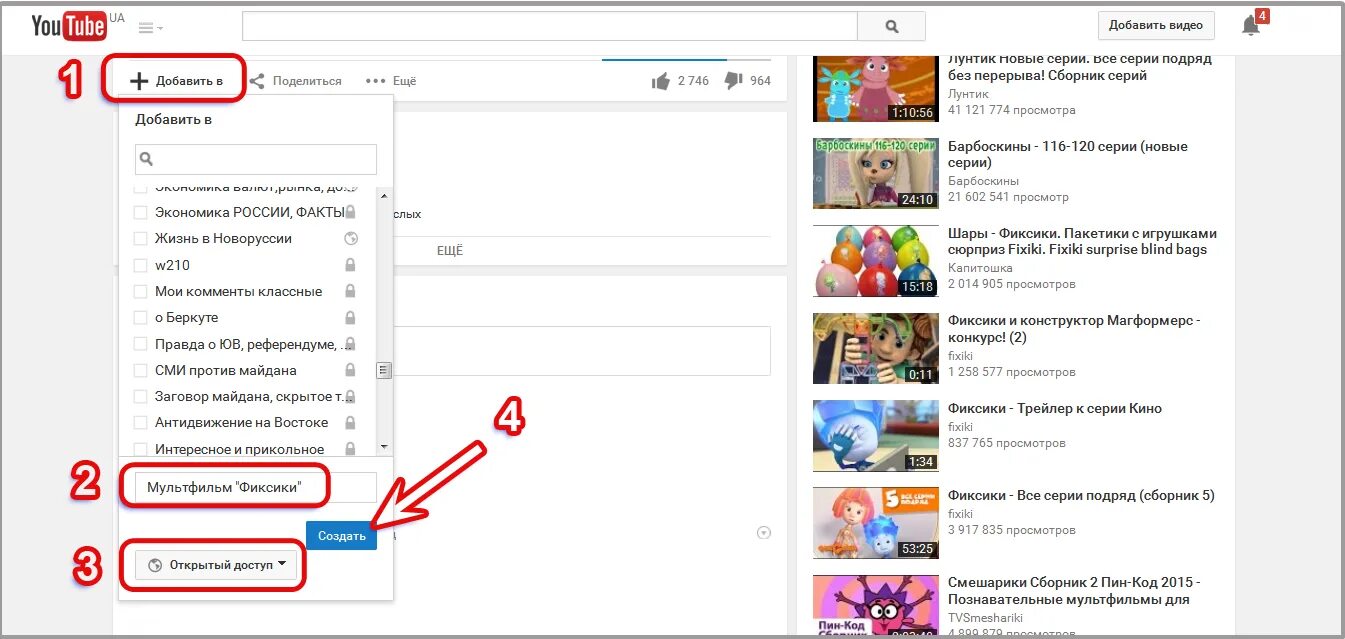Click the YouTube logo
This screenshot has height=639, width=1345.
(68, 26)
